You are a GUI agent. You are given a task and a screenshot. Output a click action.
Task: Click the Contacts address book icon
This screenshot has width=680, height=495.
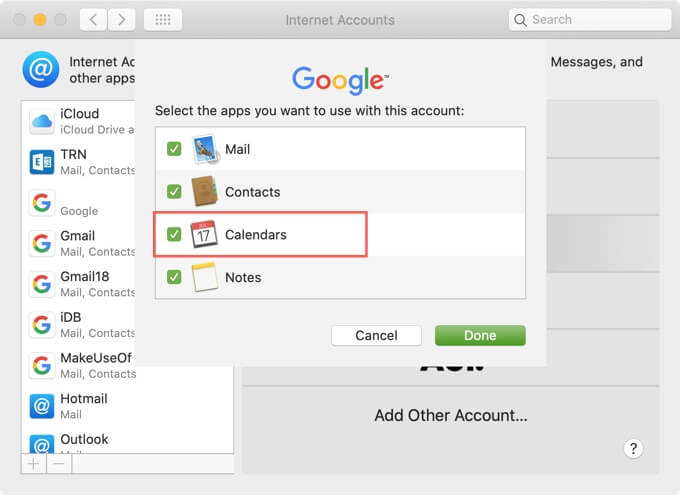pos(205,191)
